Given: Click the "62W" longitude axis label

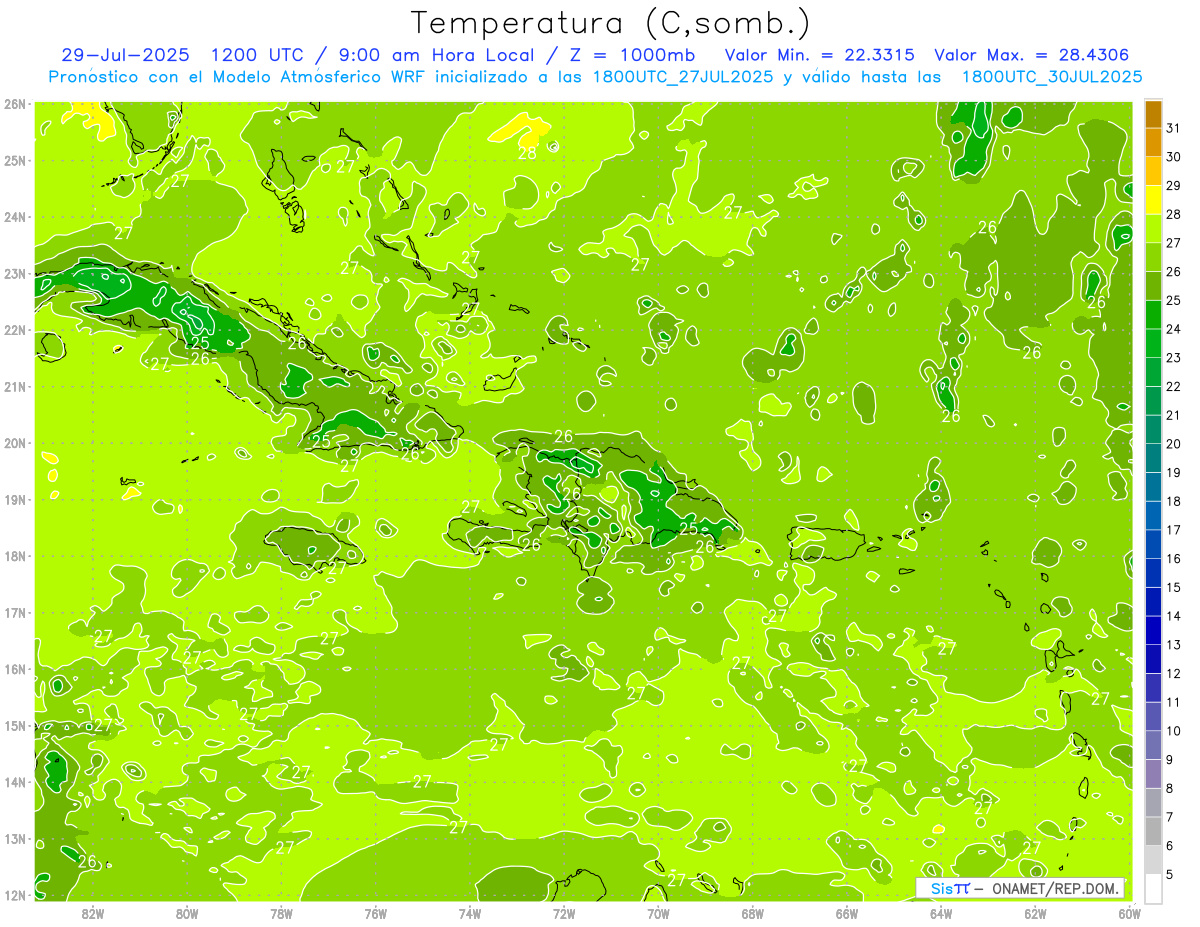Looking at the screenshot, I should [x=1035, y=913].
